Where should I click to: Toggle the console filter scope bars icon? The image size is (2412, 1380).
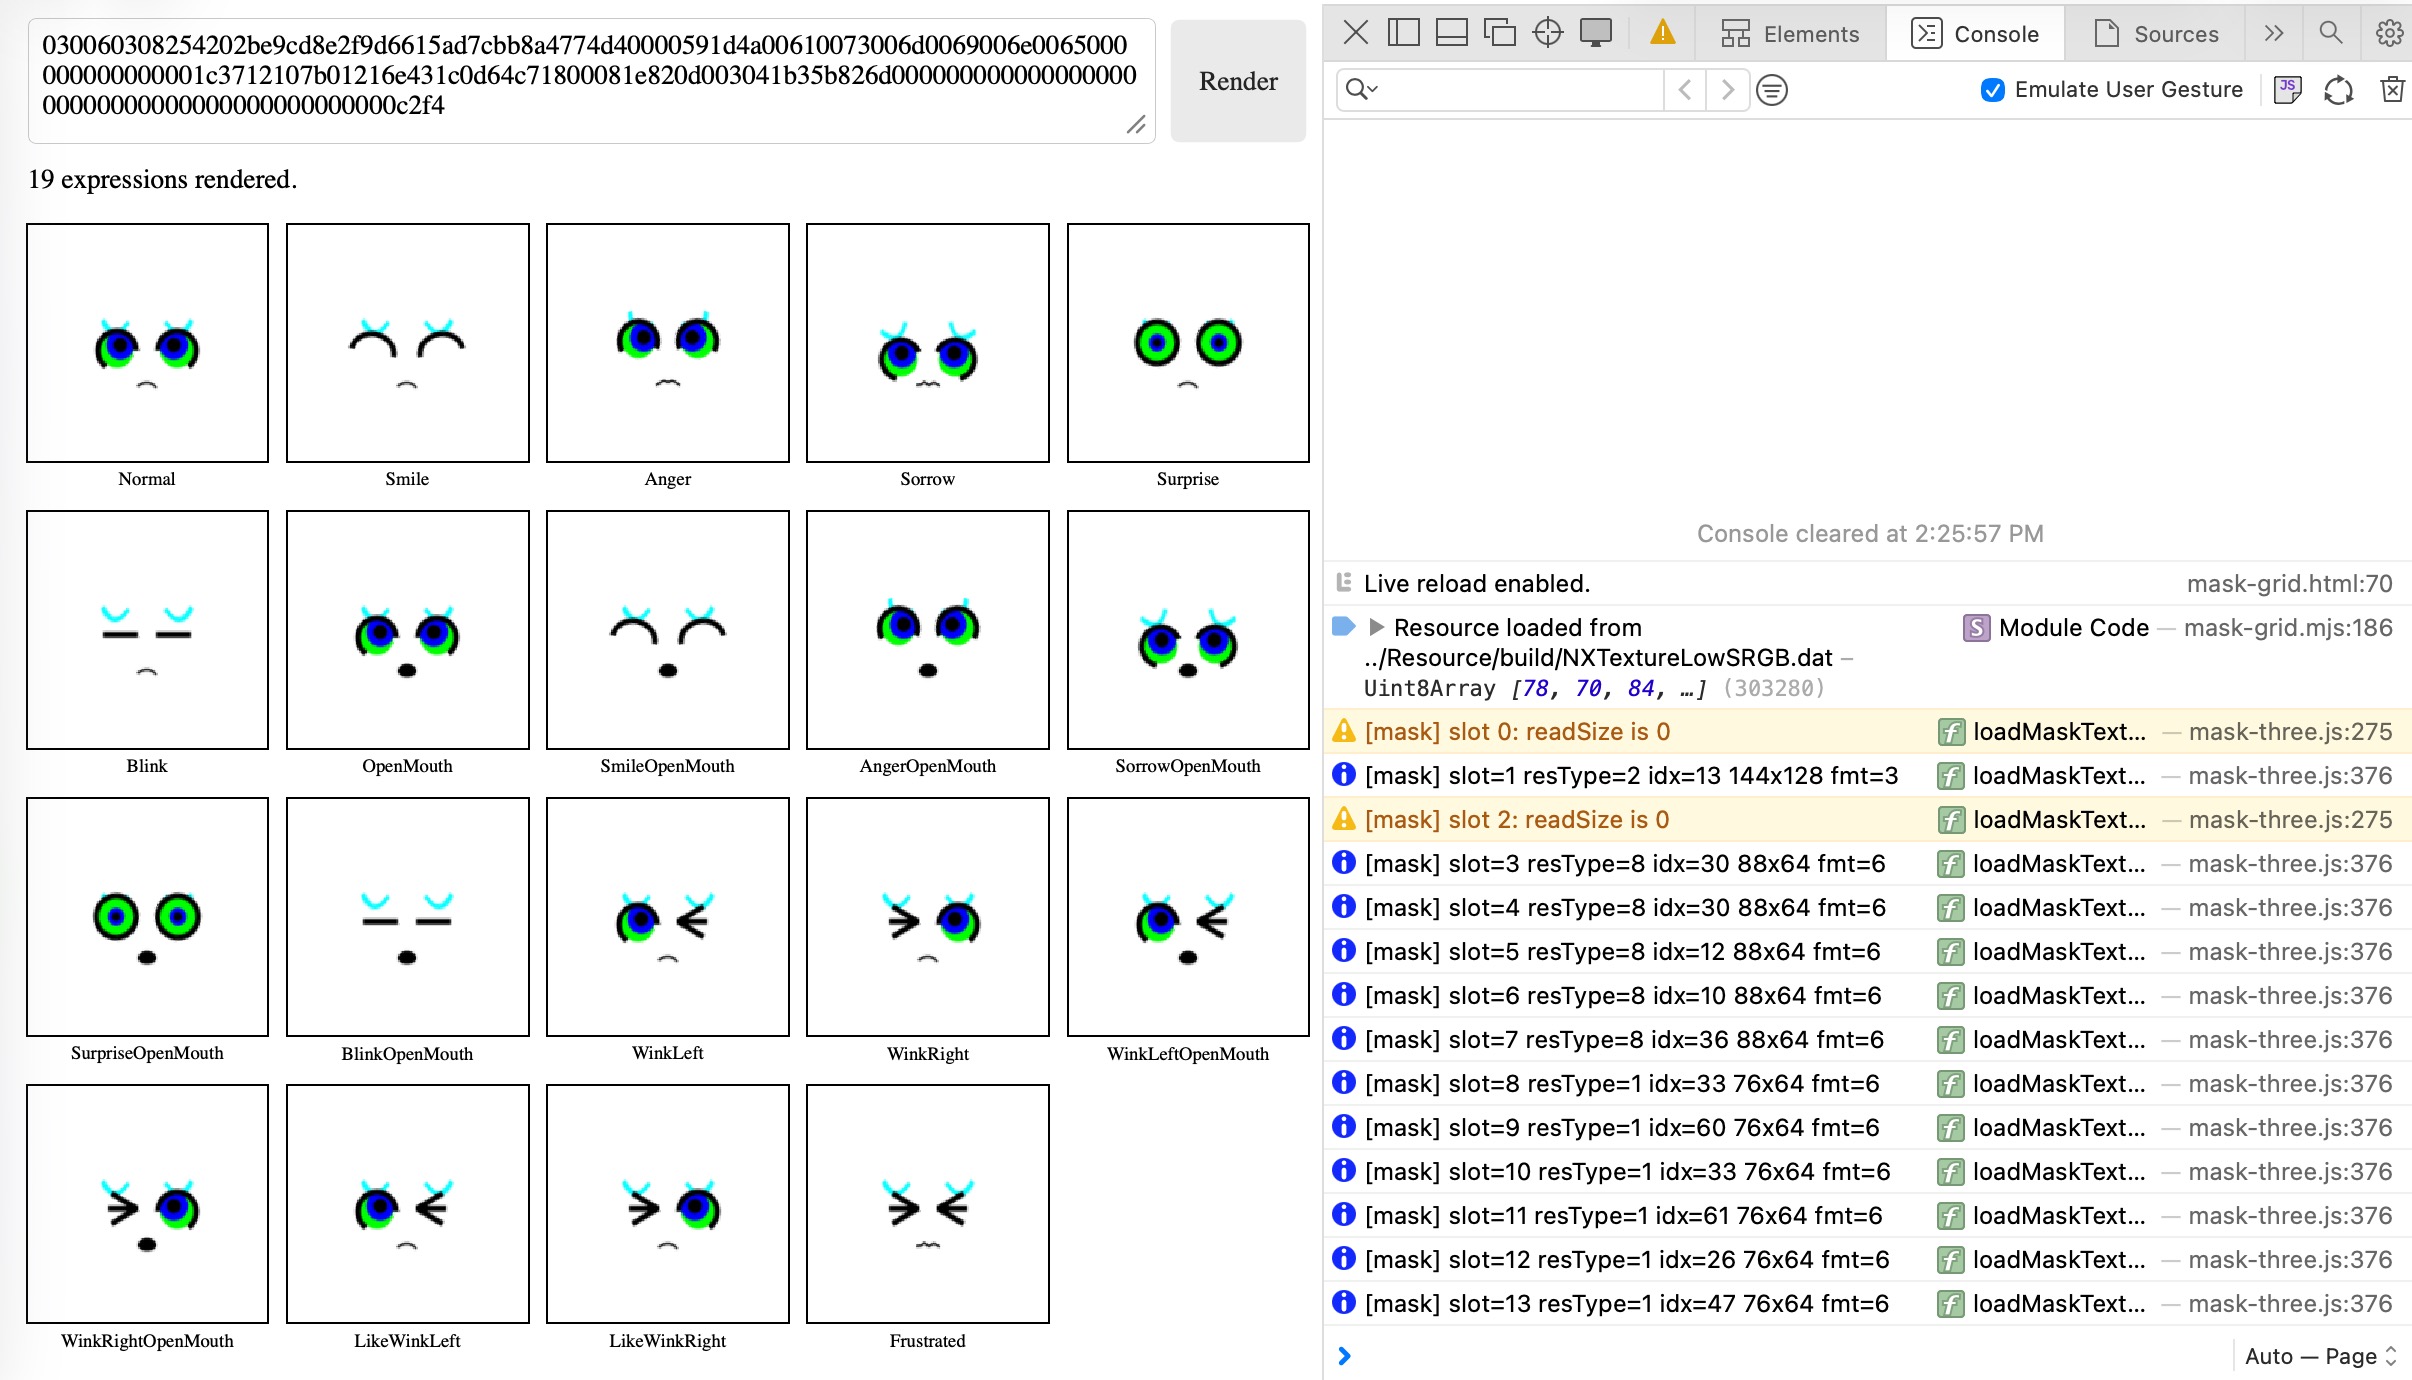pos(1772,90)
